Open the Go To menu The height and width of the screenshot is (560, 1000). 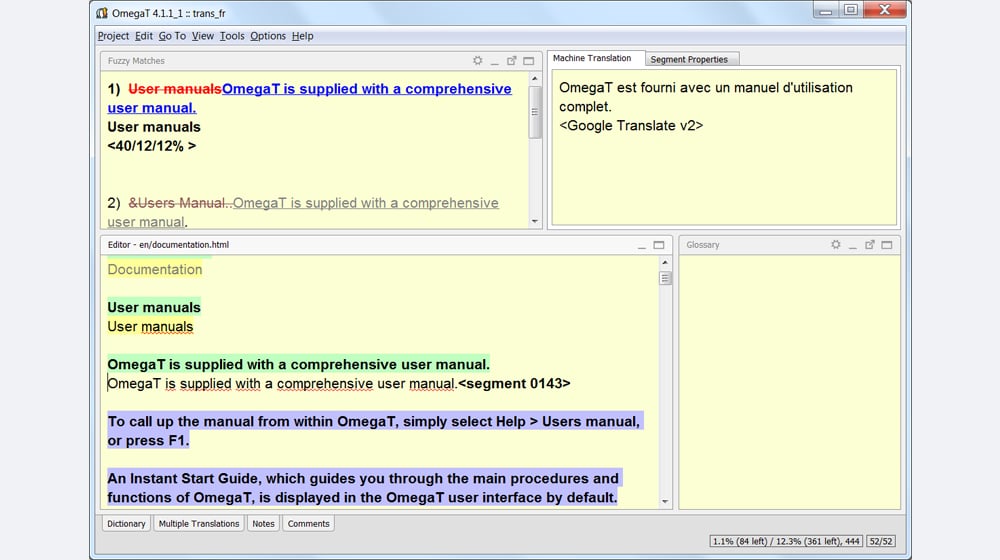pos(172,36)
